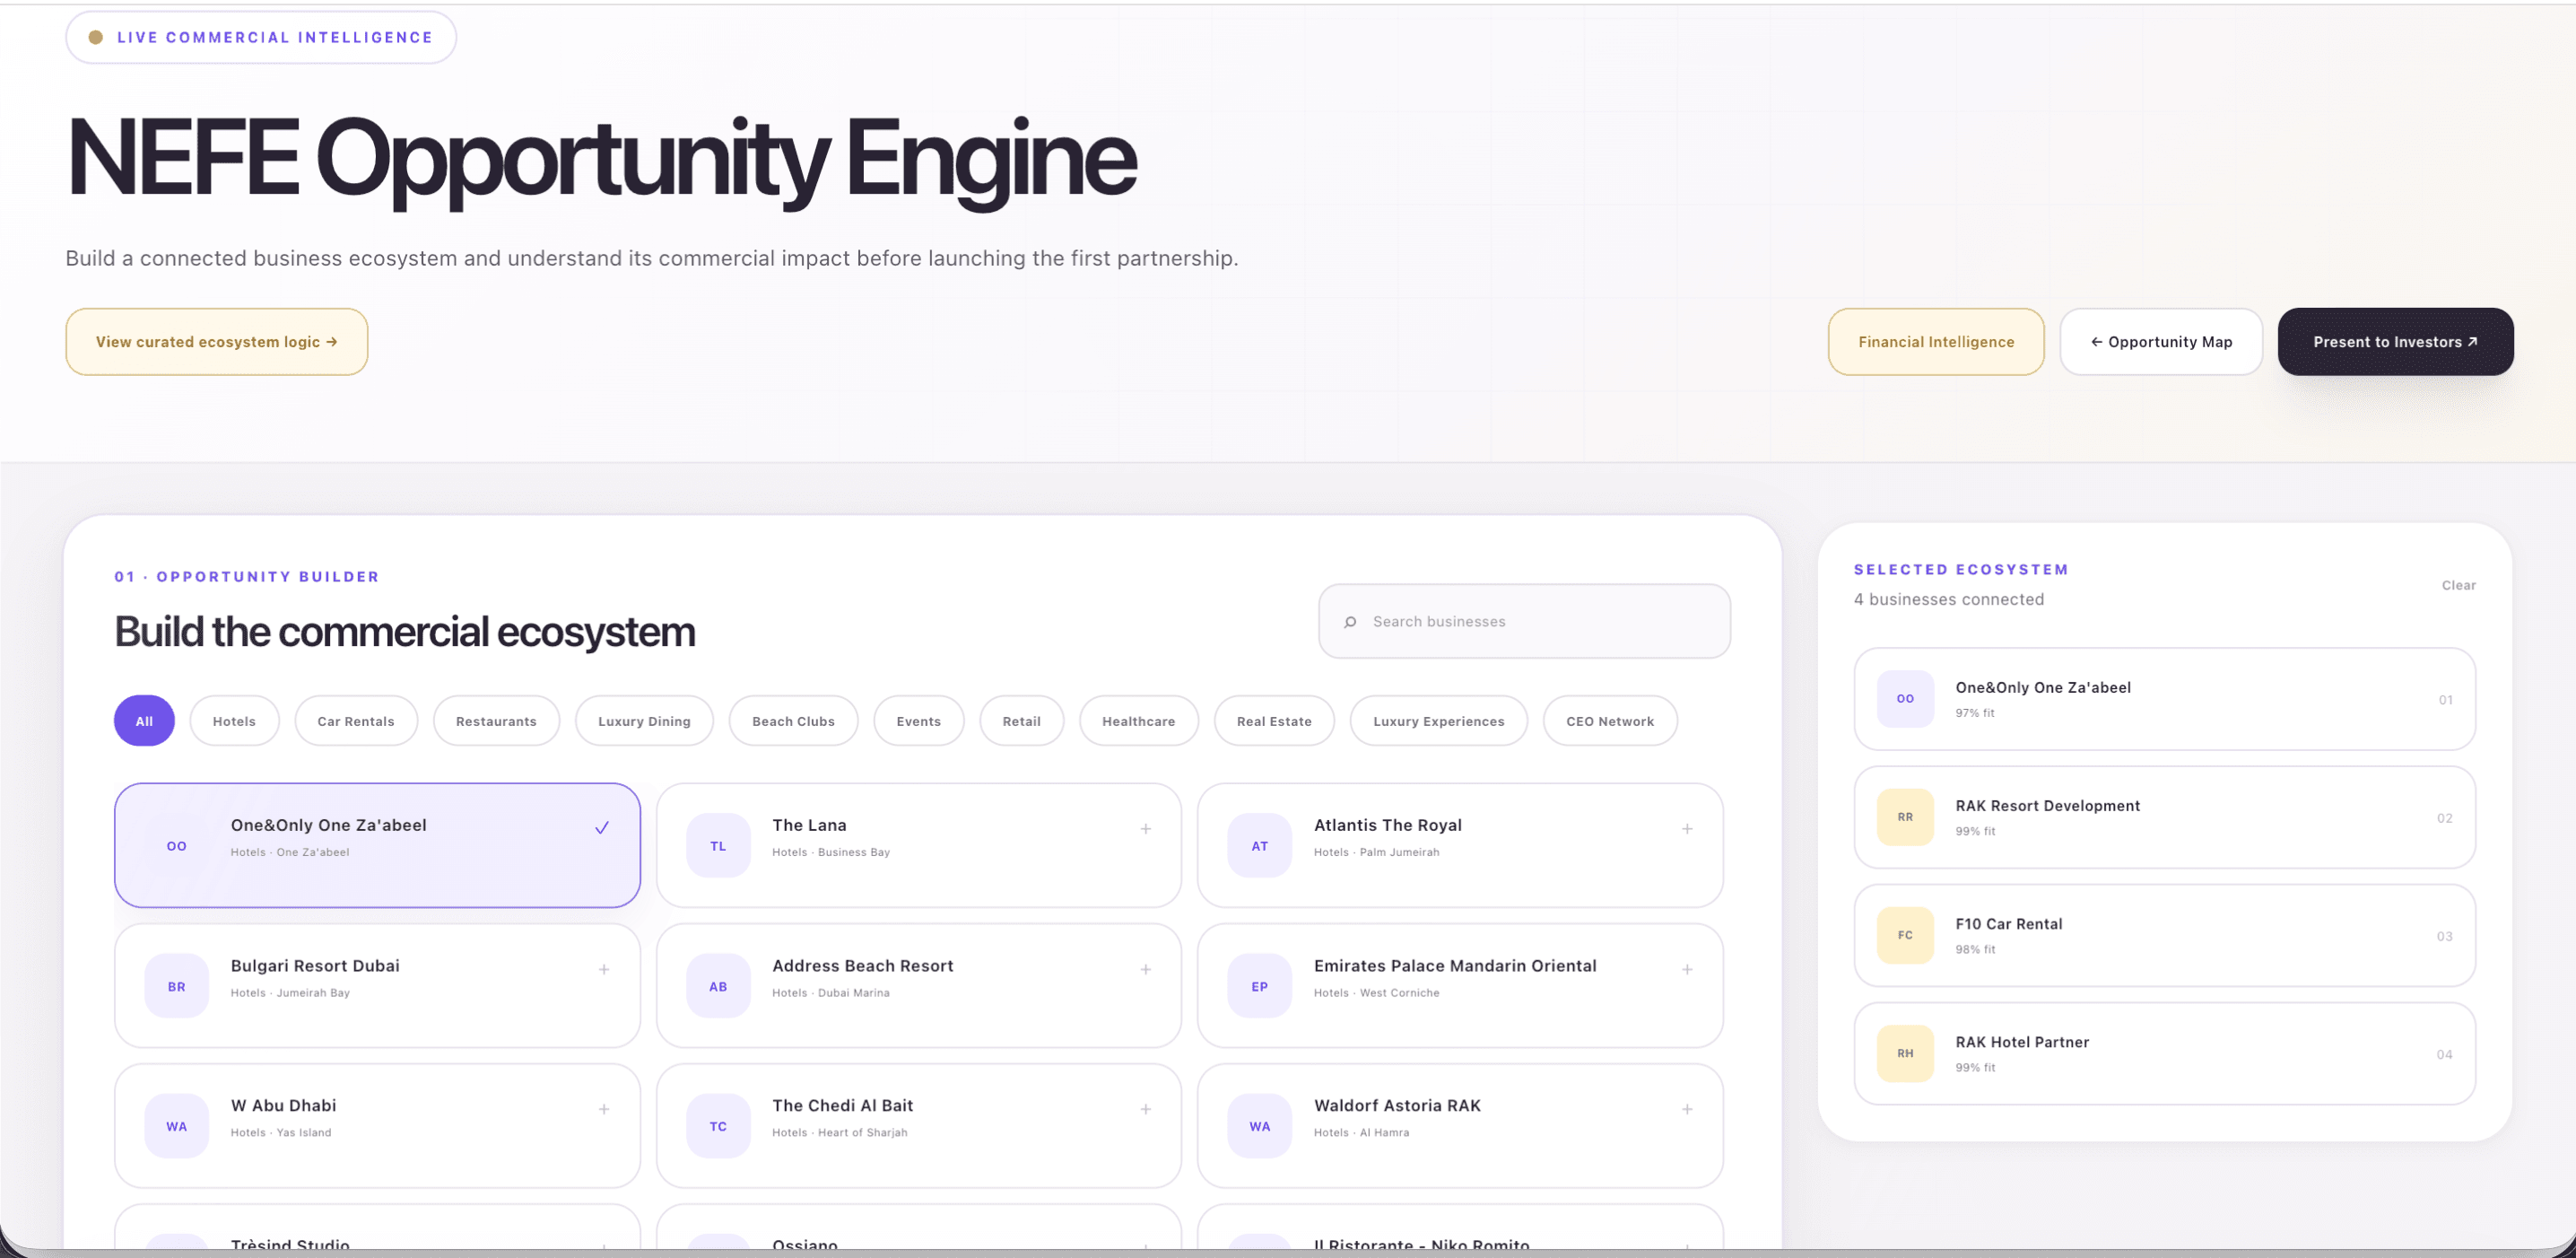Viewport: 2576px width, 1258px height.
Task: Click the RR badge for RAK Resort Development
Action: [1905, 817]
